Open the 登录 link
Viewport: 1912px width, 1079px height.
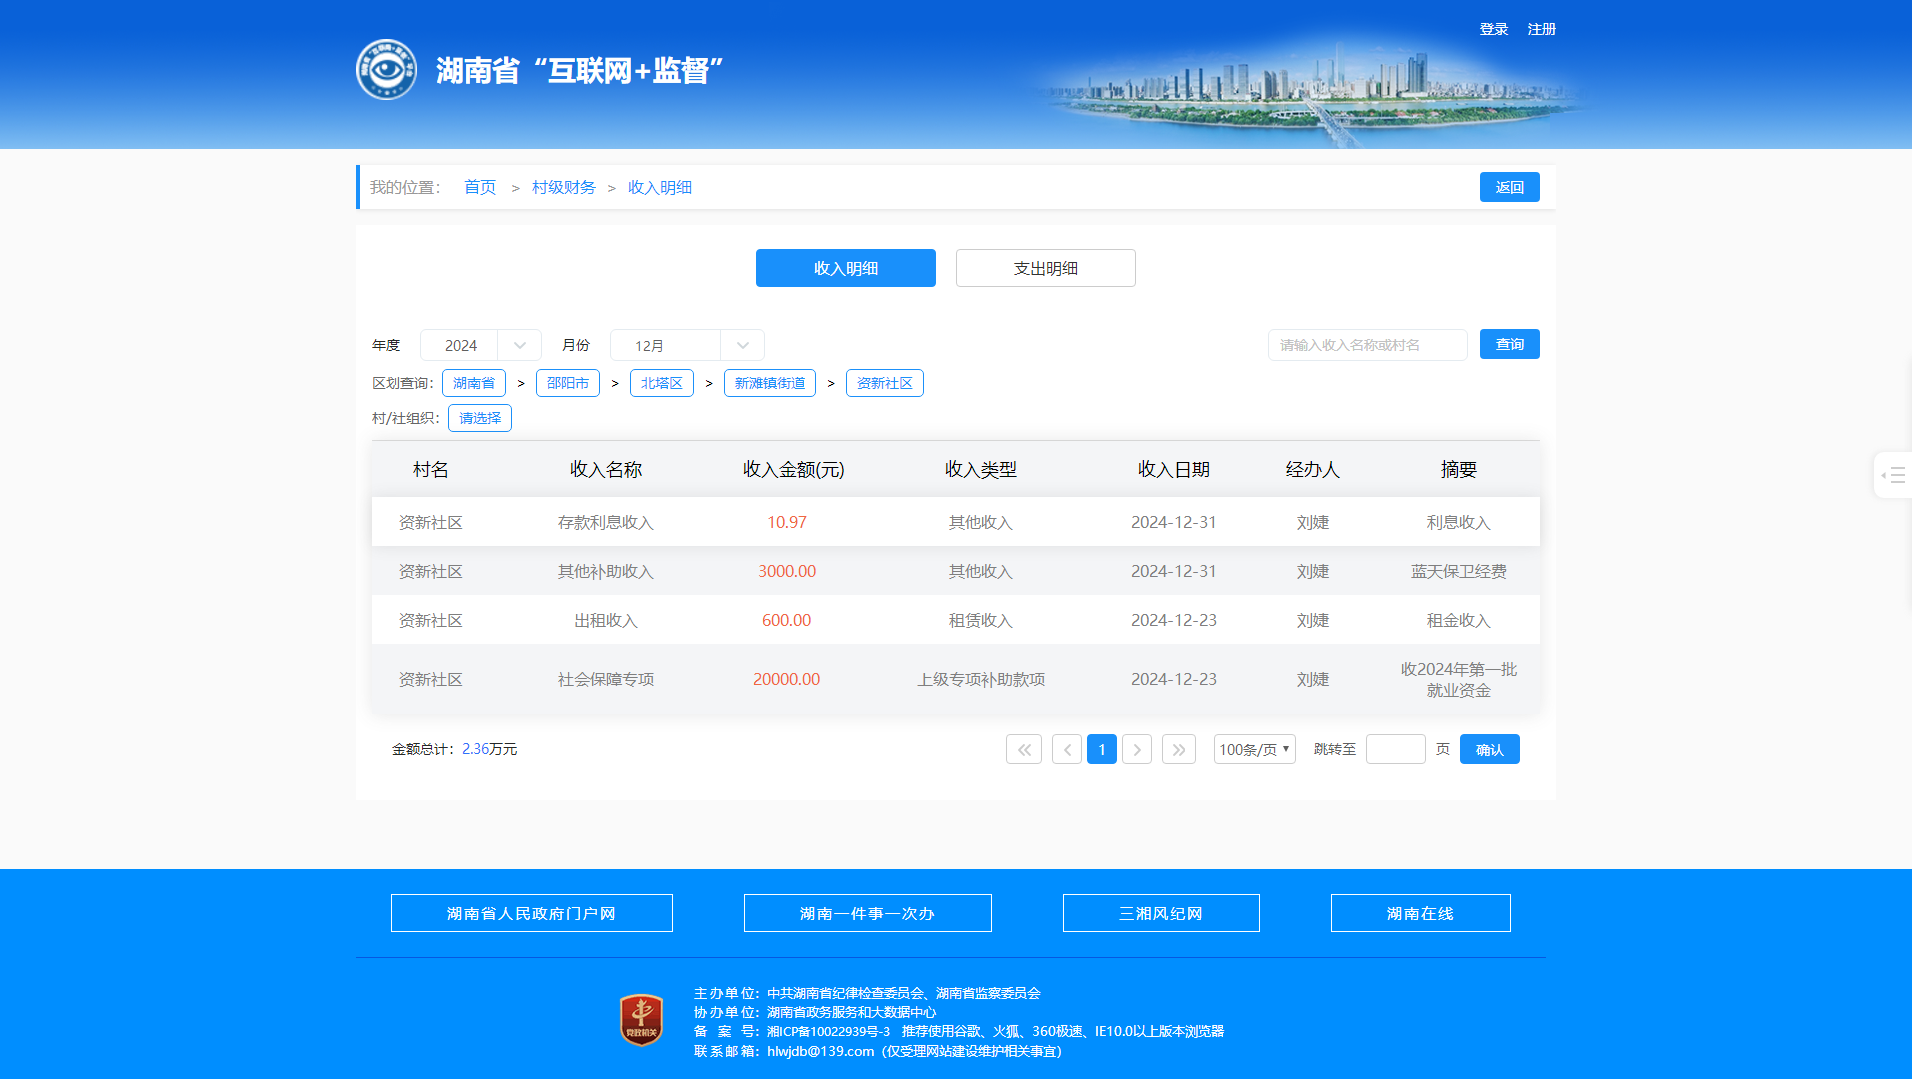pyautogui.click(x=1493, y=29)
